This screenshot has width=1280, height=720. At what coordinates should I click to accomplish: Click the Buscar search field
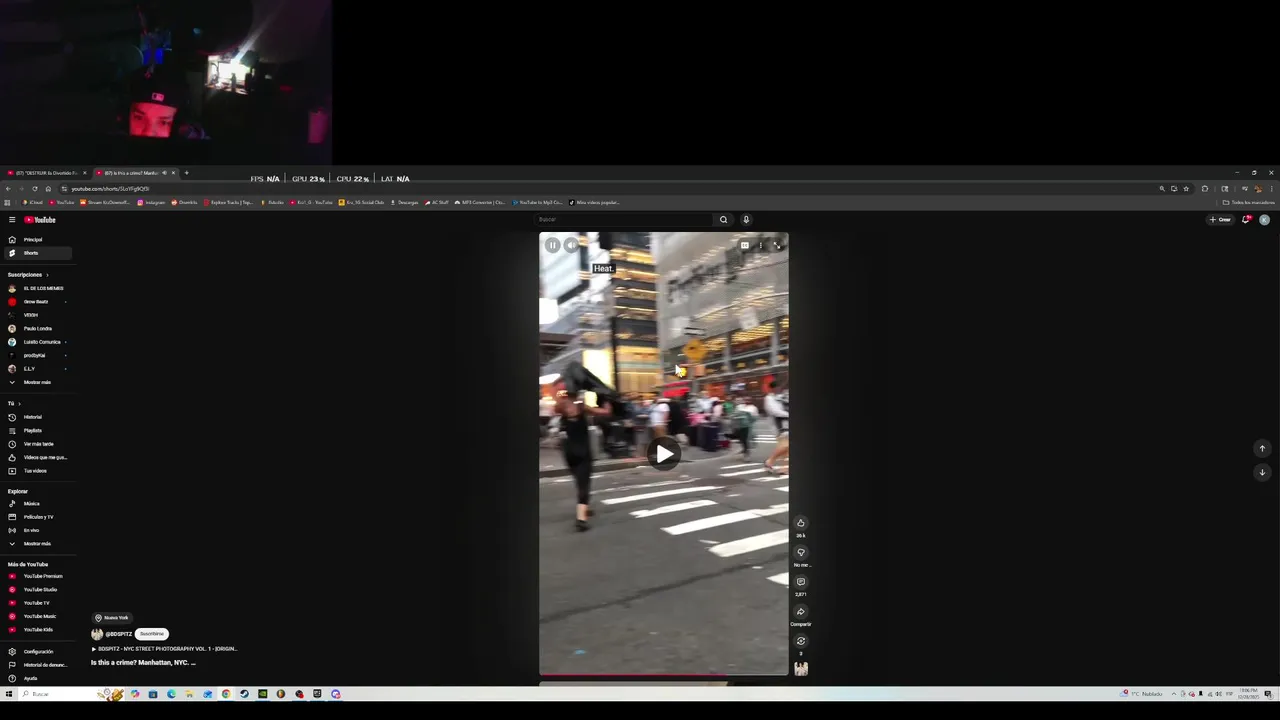pyautogui.click(x=624, y=220)
